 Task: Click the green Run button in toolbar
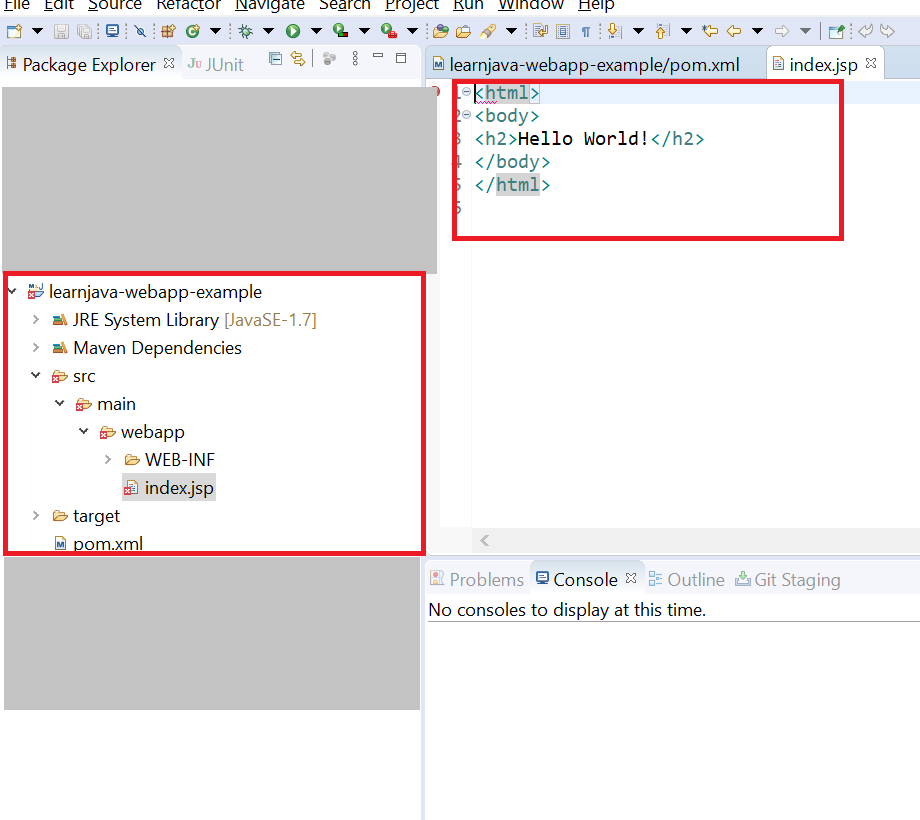(293, 31)
